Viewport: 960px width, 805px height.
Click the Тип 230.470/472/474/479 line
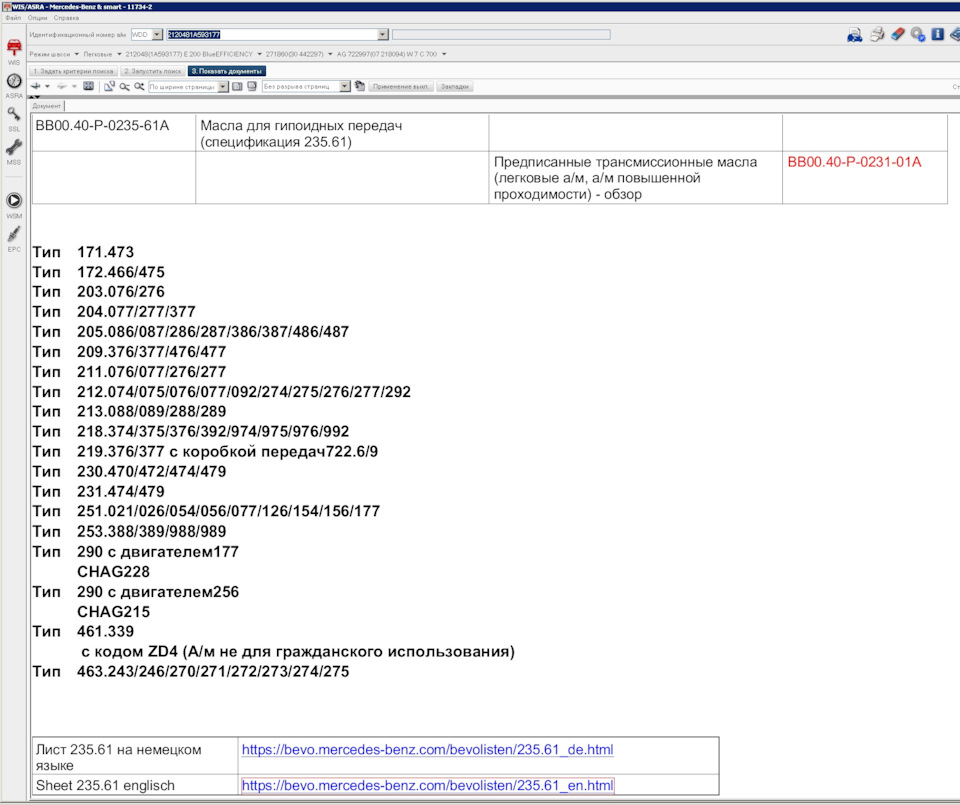129,472
